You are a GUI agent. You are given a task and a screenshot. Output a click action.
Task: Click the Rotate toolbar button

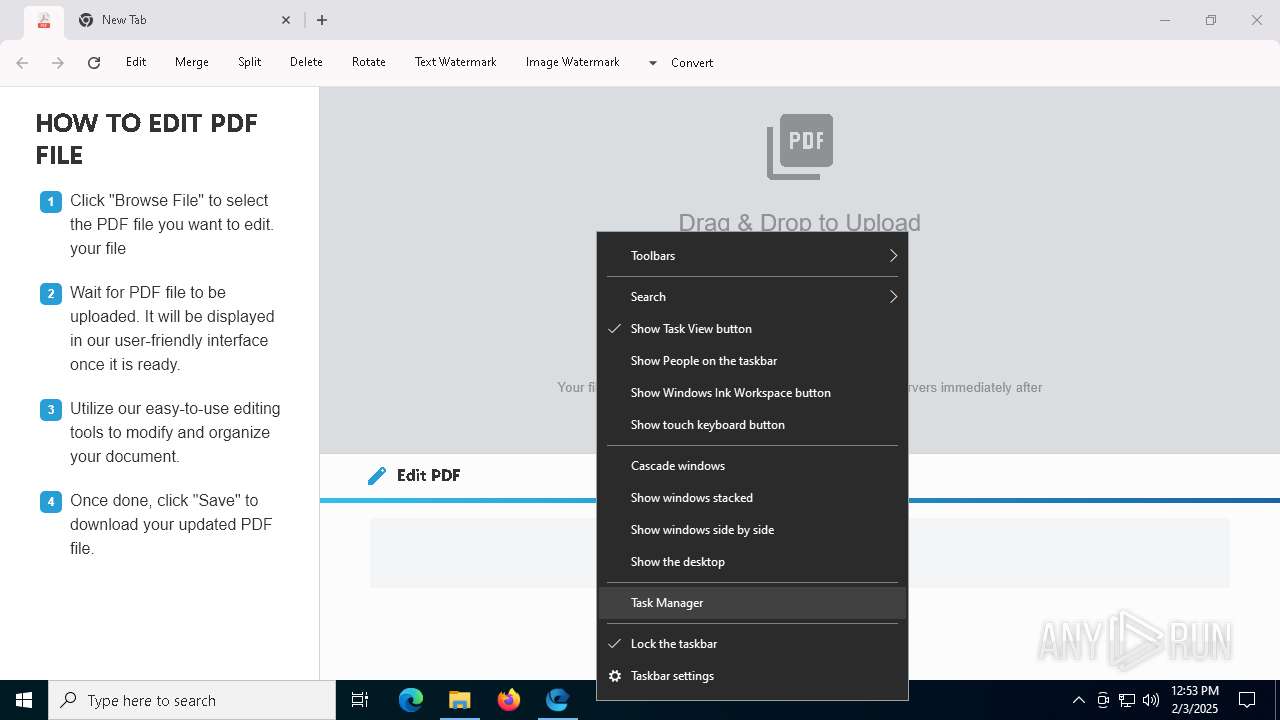(369, 62)
